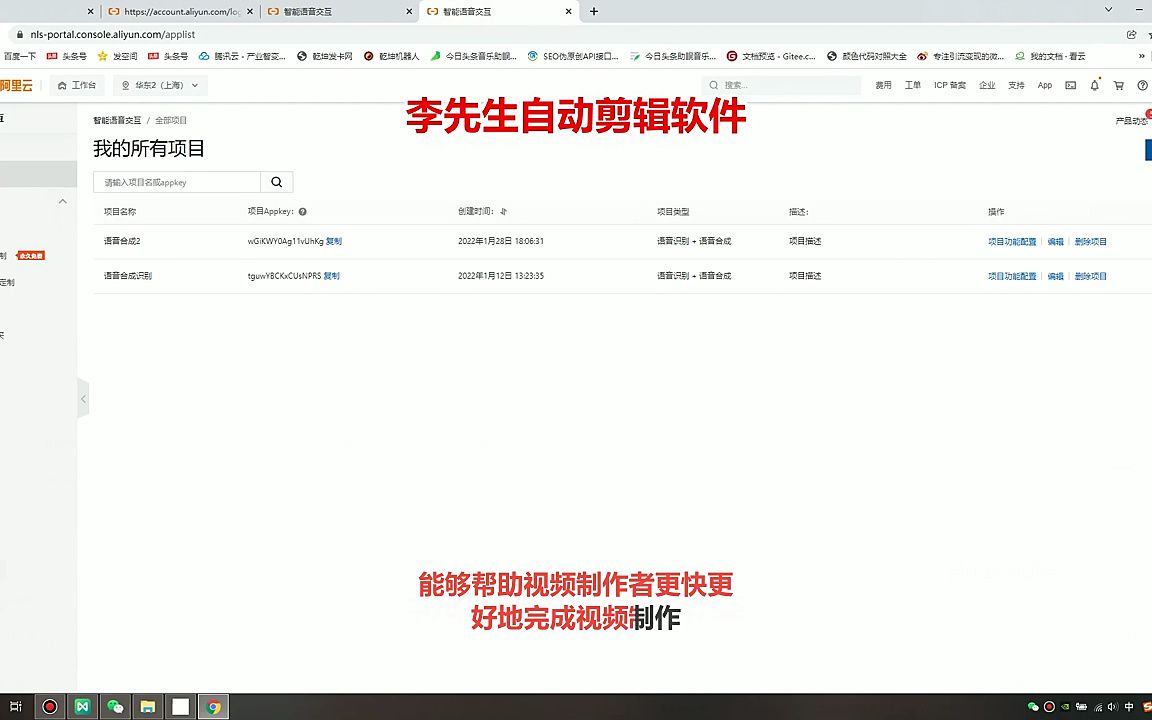Click the Chrome icon in the taskbar
The width and height of the screenshot is (1152, 720).
[x=213, y=707]
